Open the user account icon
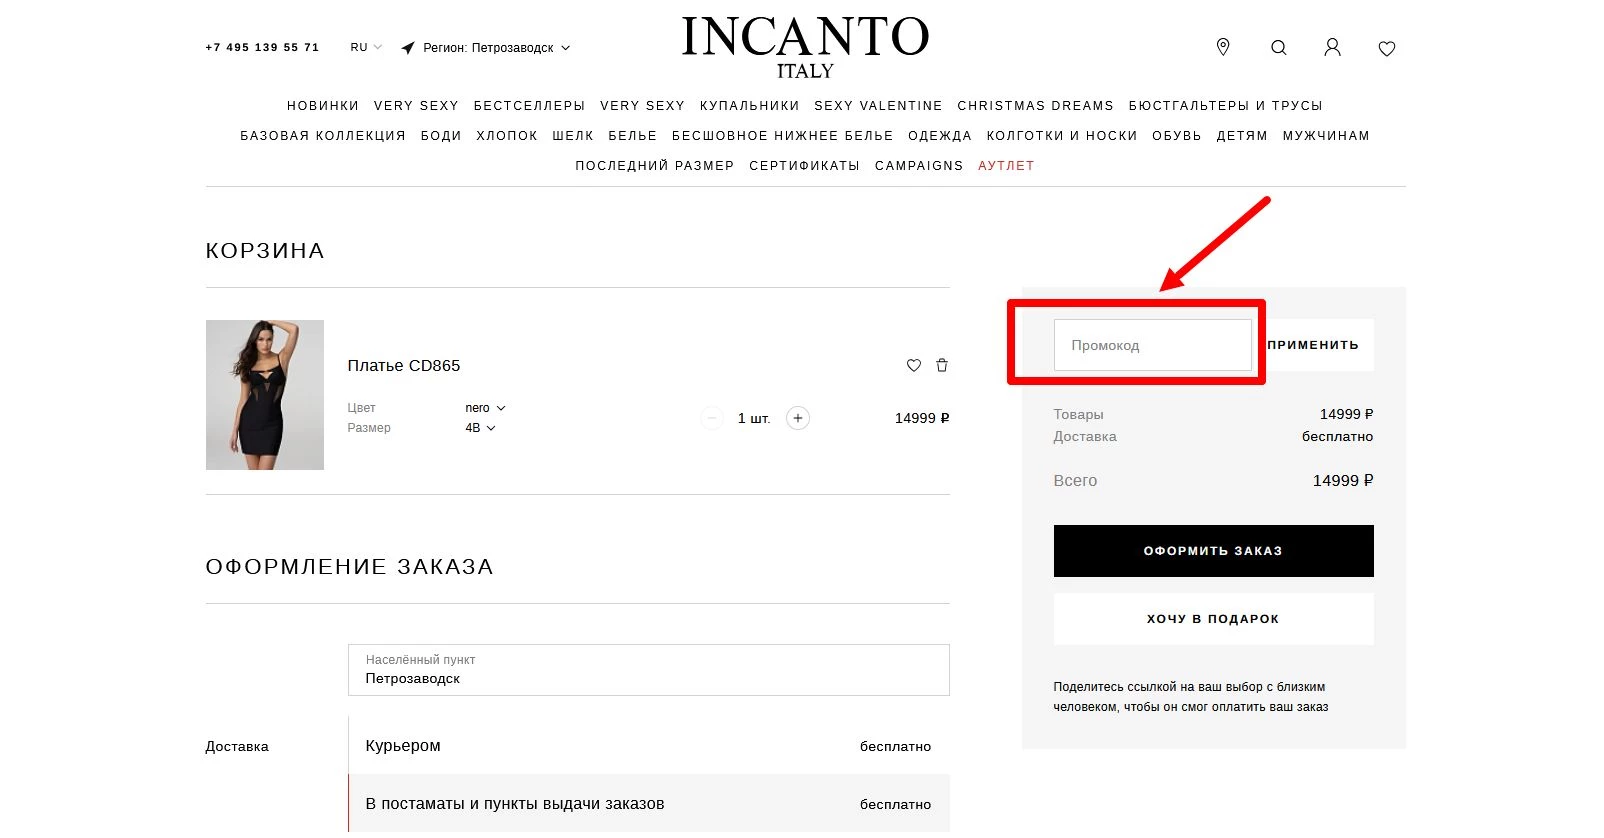The width and height of the screenshot is (1604, 838). point(1332,48)
